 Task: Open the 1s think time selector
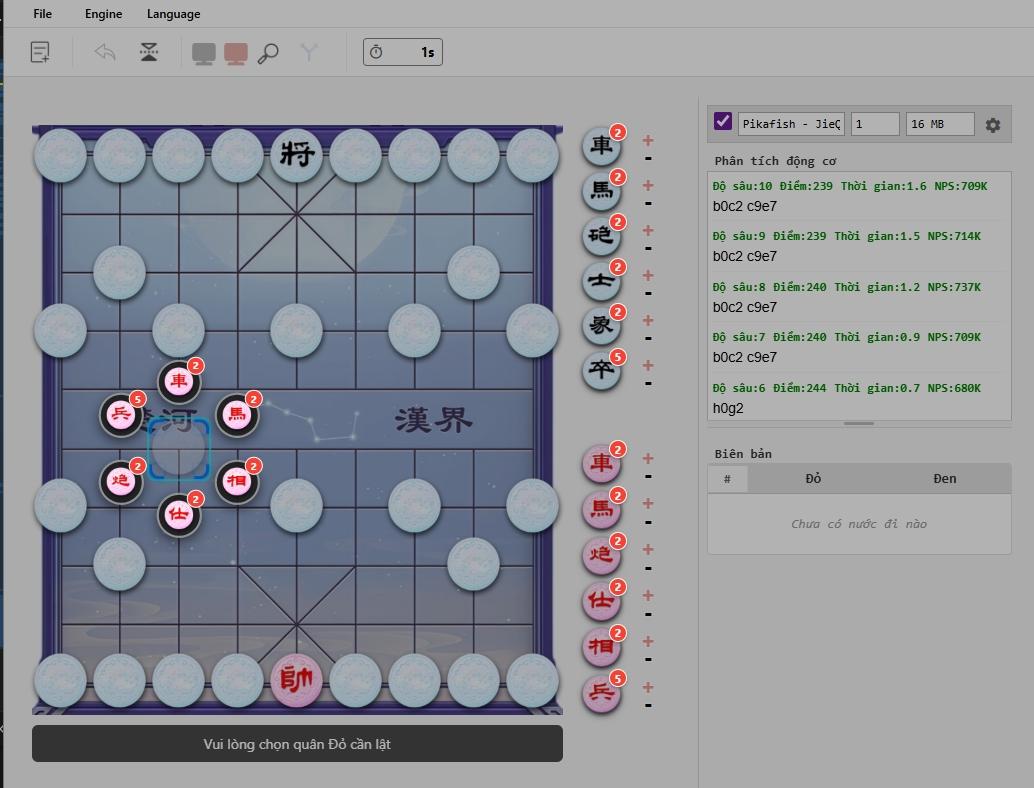point(403,52)
